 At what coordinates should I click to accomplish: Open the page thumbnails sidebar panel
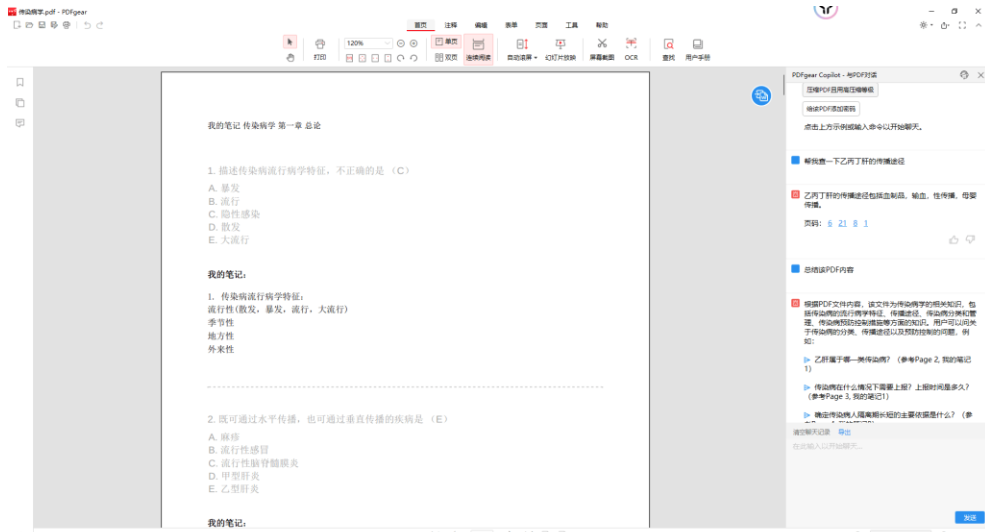20,102
